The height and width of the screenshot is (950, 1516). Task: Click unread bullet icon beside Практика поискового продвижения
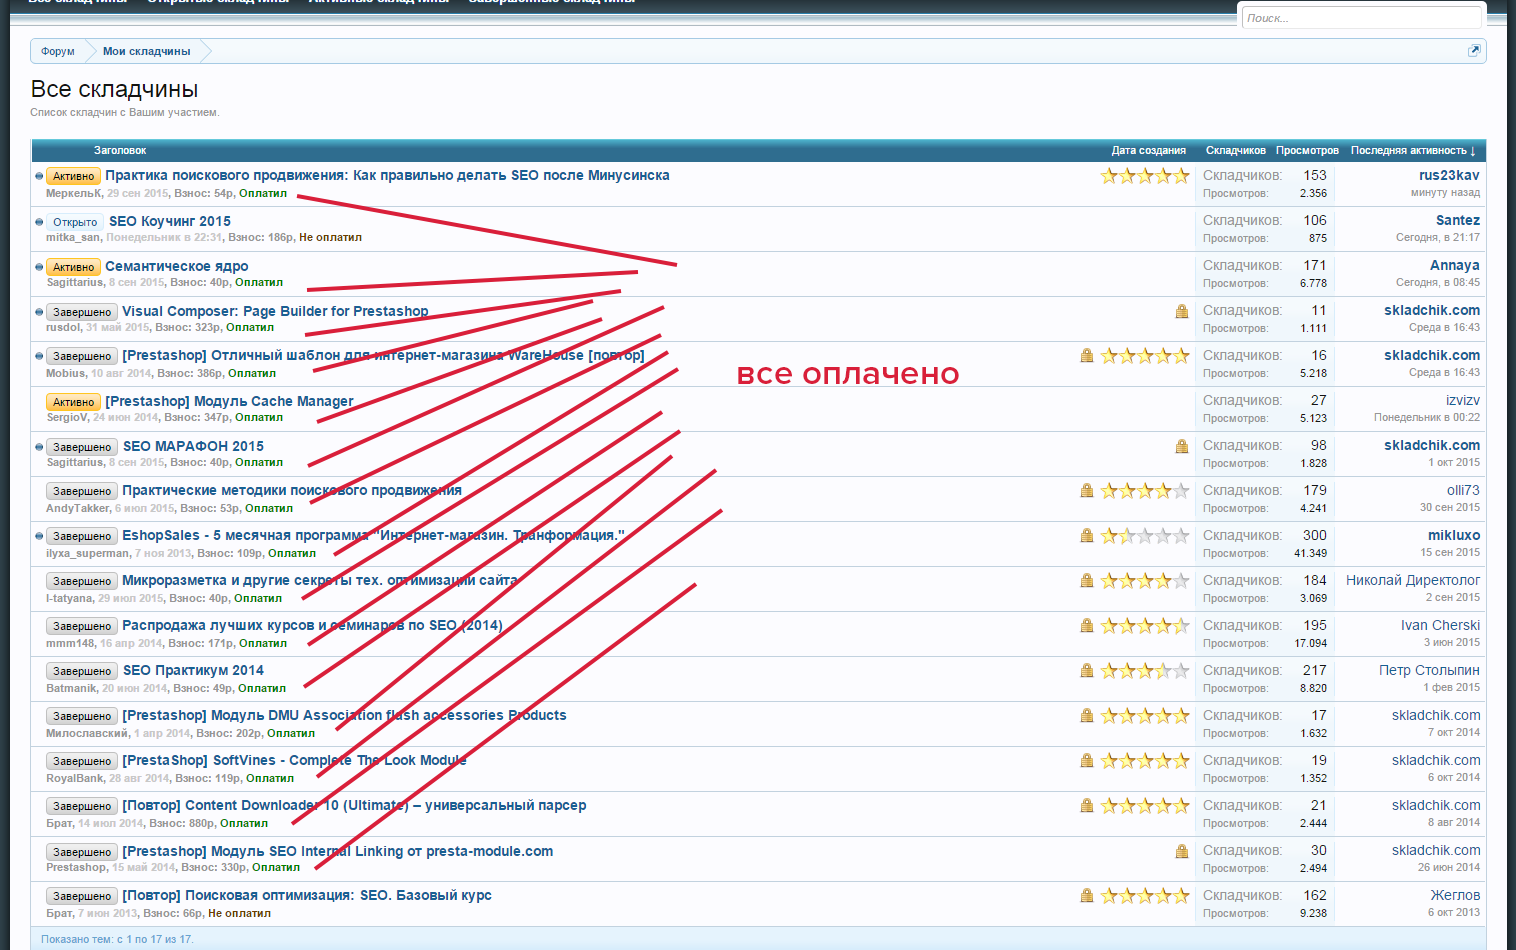coord(39,176)
